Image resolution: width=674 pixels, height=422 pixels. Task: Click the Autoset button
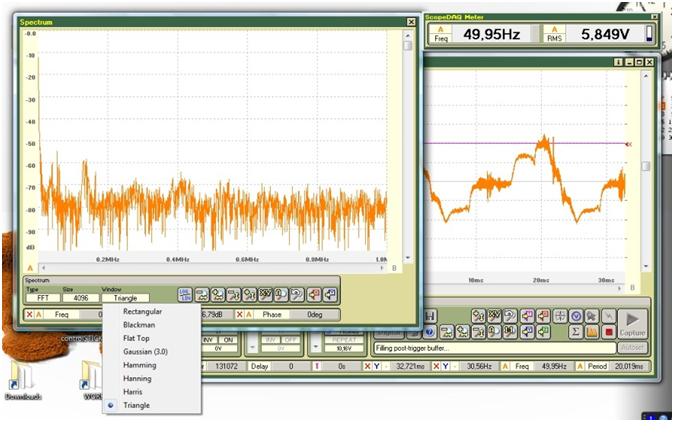(632, 348)
